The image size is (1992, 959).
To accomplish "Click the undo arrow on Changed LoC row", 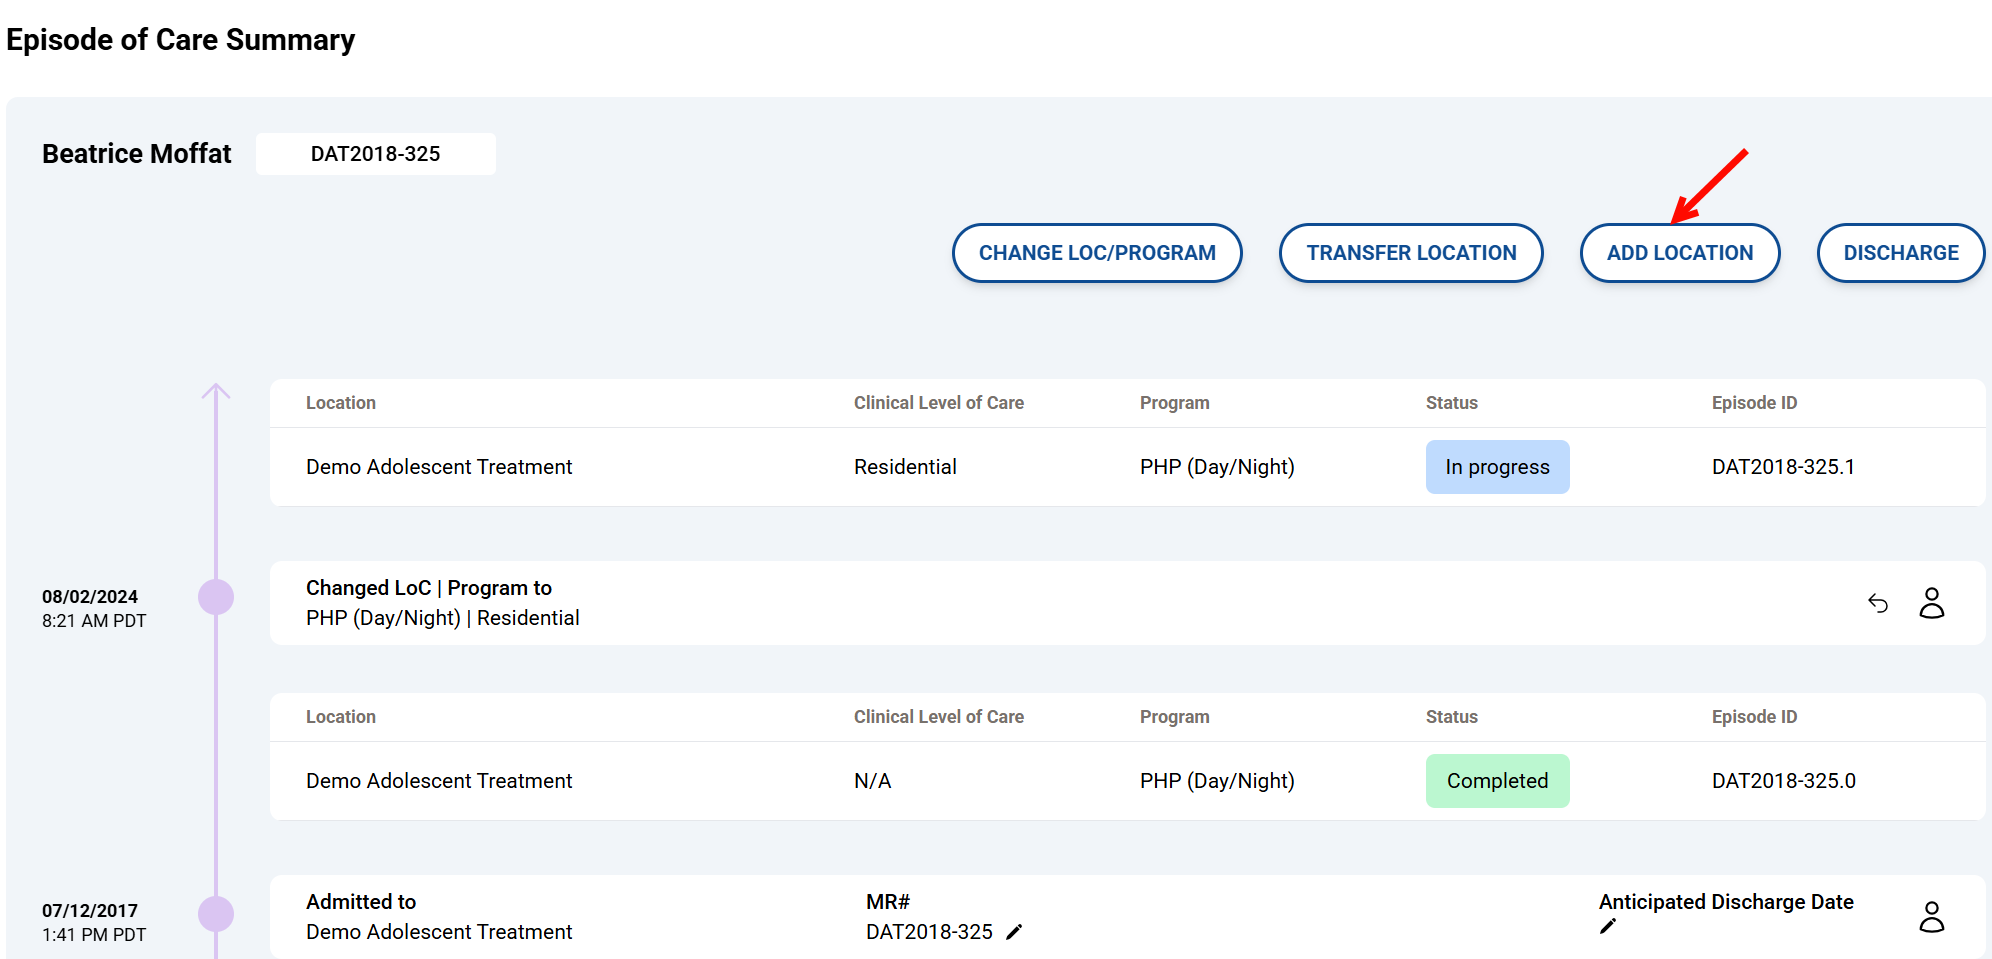I will 1878,603.
